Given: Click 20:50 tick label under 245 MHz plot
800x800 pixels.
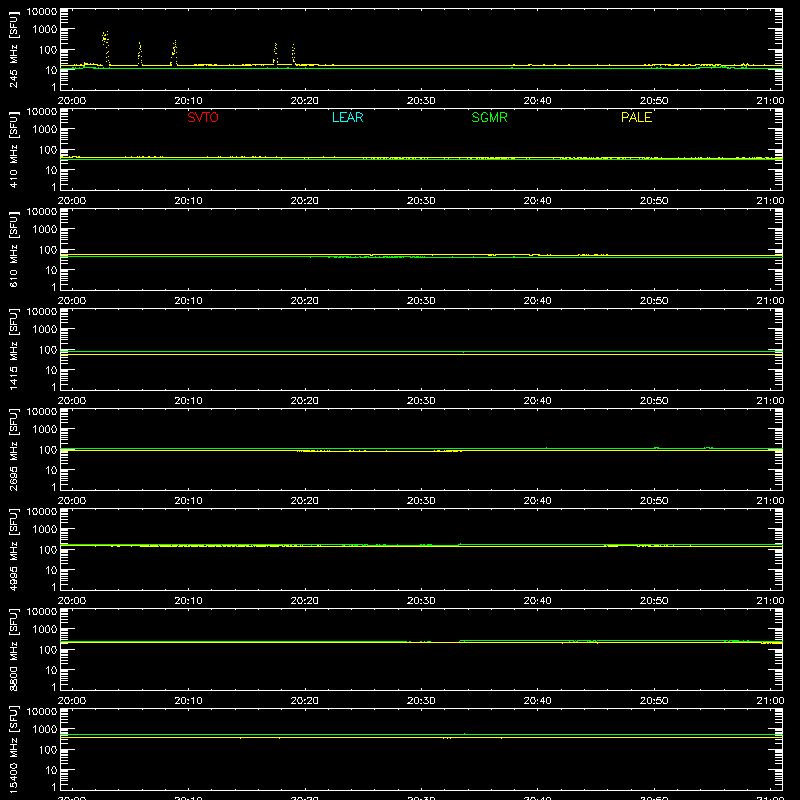Looking at the screenshot, I should pyautogui.click(x=654, y=101).
